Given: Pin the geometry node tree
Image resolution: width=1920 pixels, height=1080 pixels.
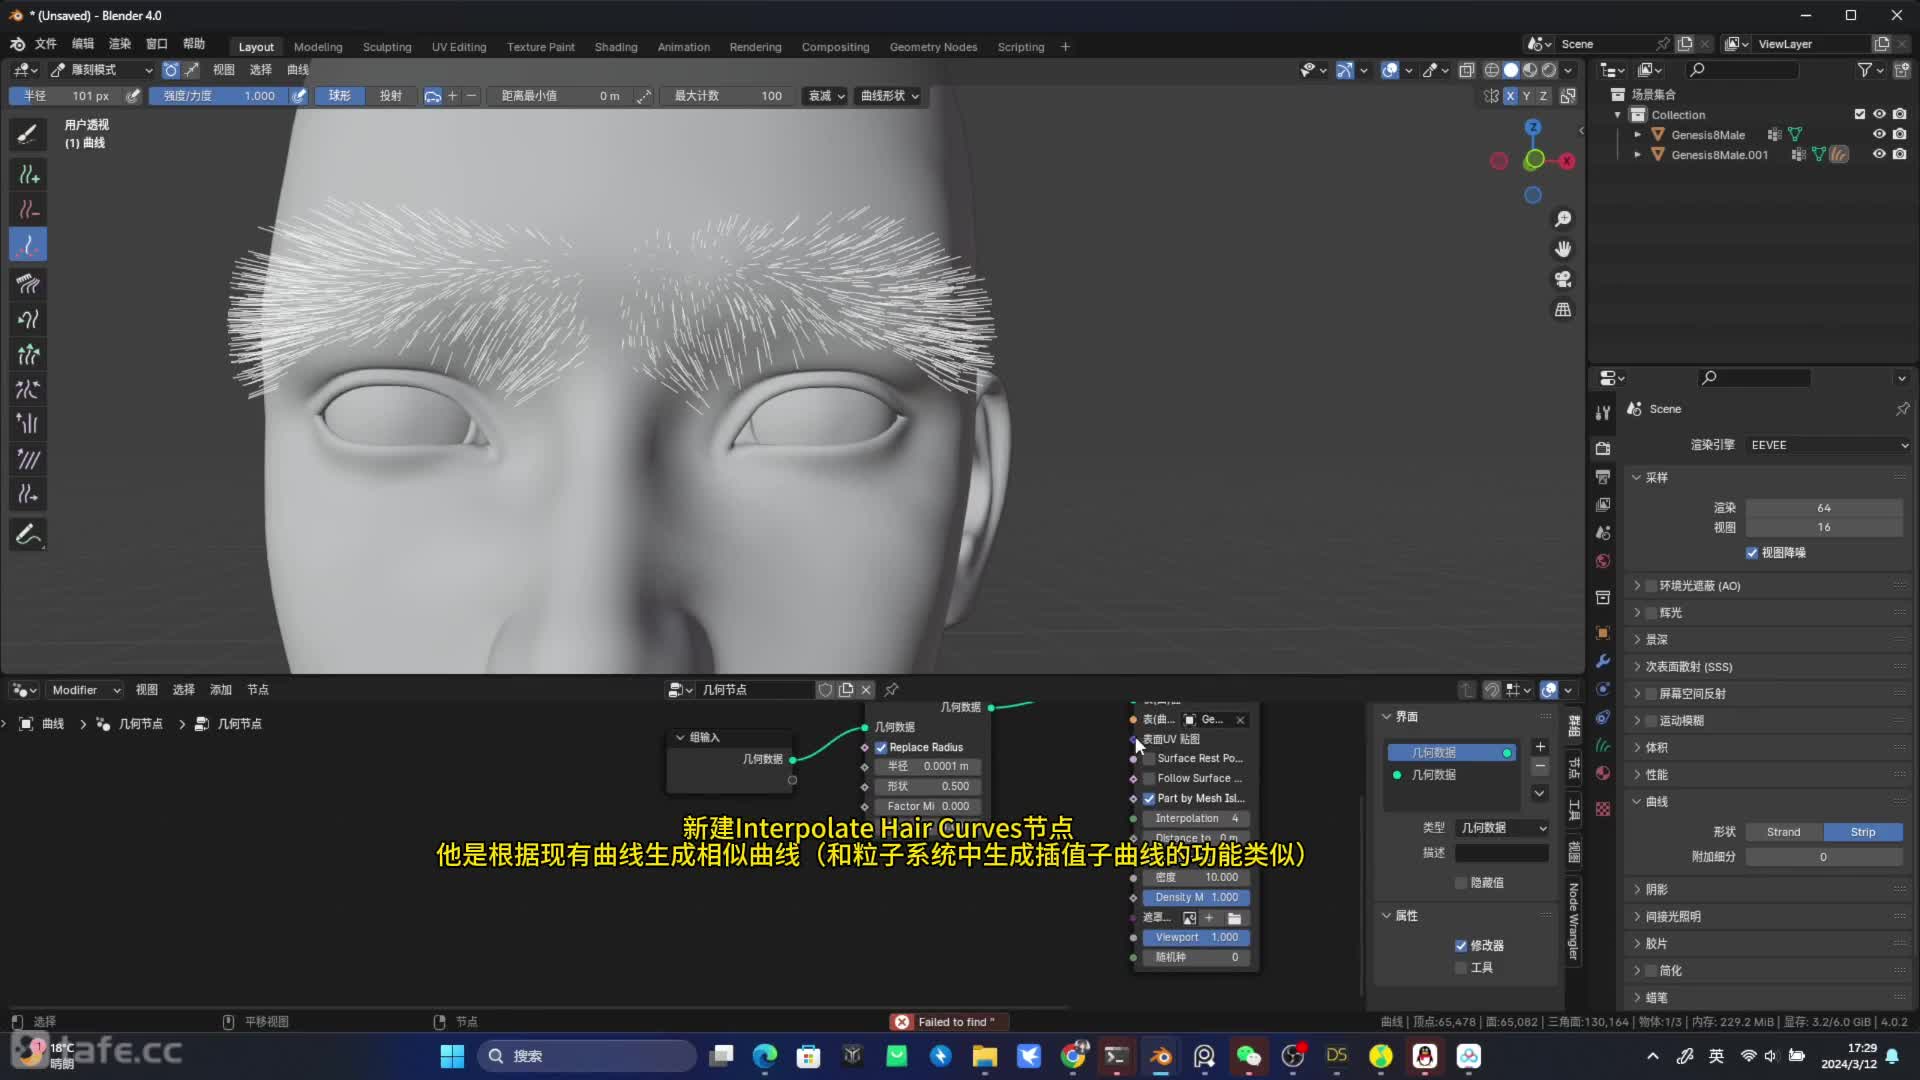Looking at the screenshot, I should tap(891, 690).
